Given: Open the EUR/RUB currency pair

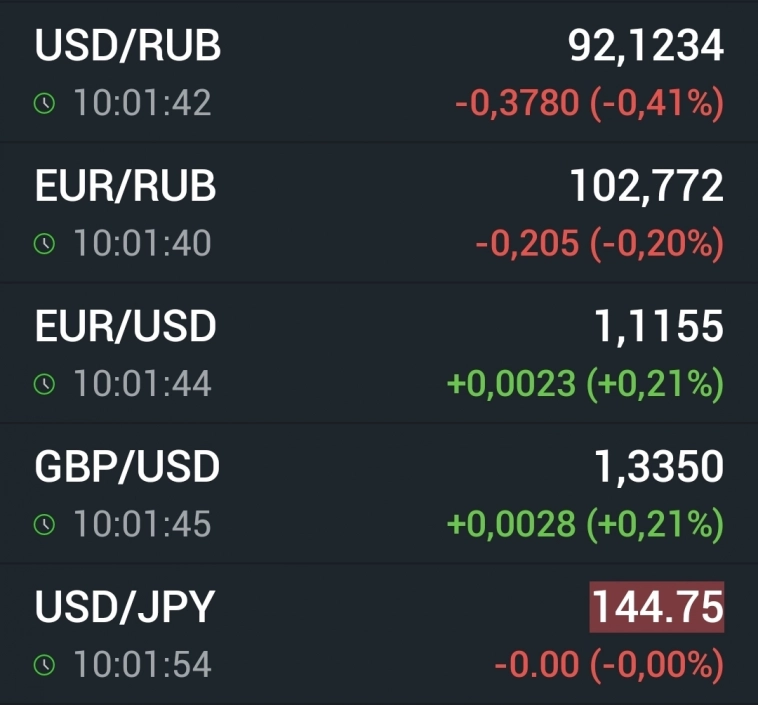Looking at the screenshot, I should pos(125,186).
